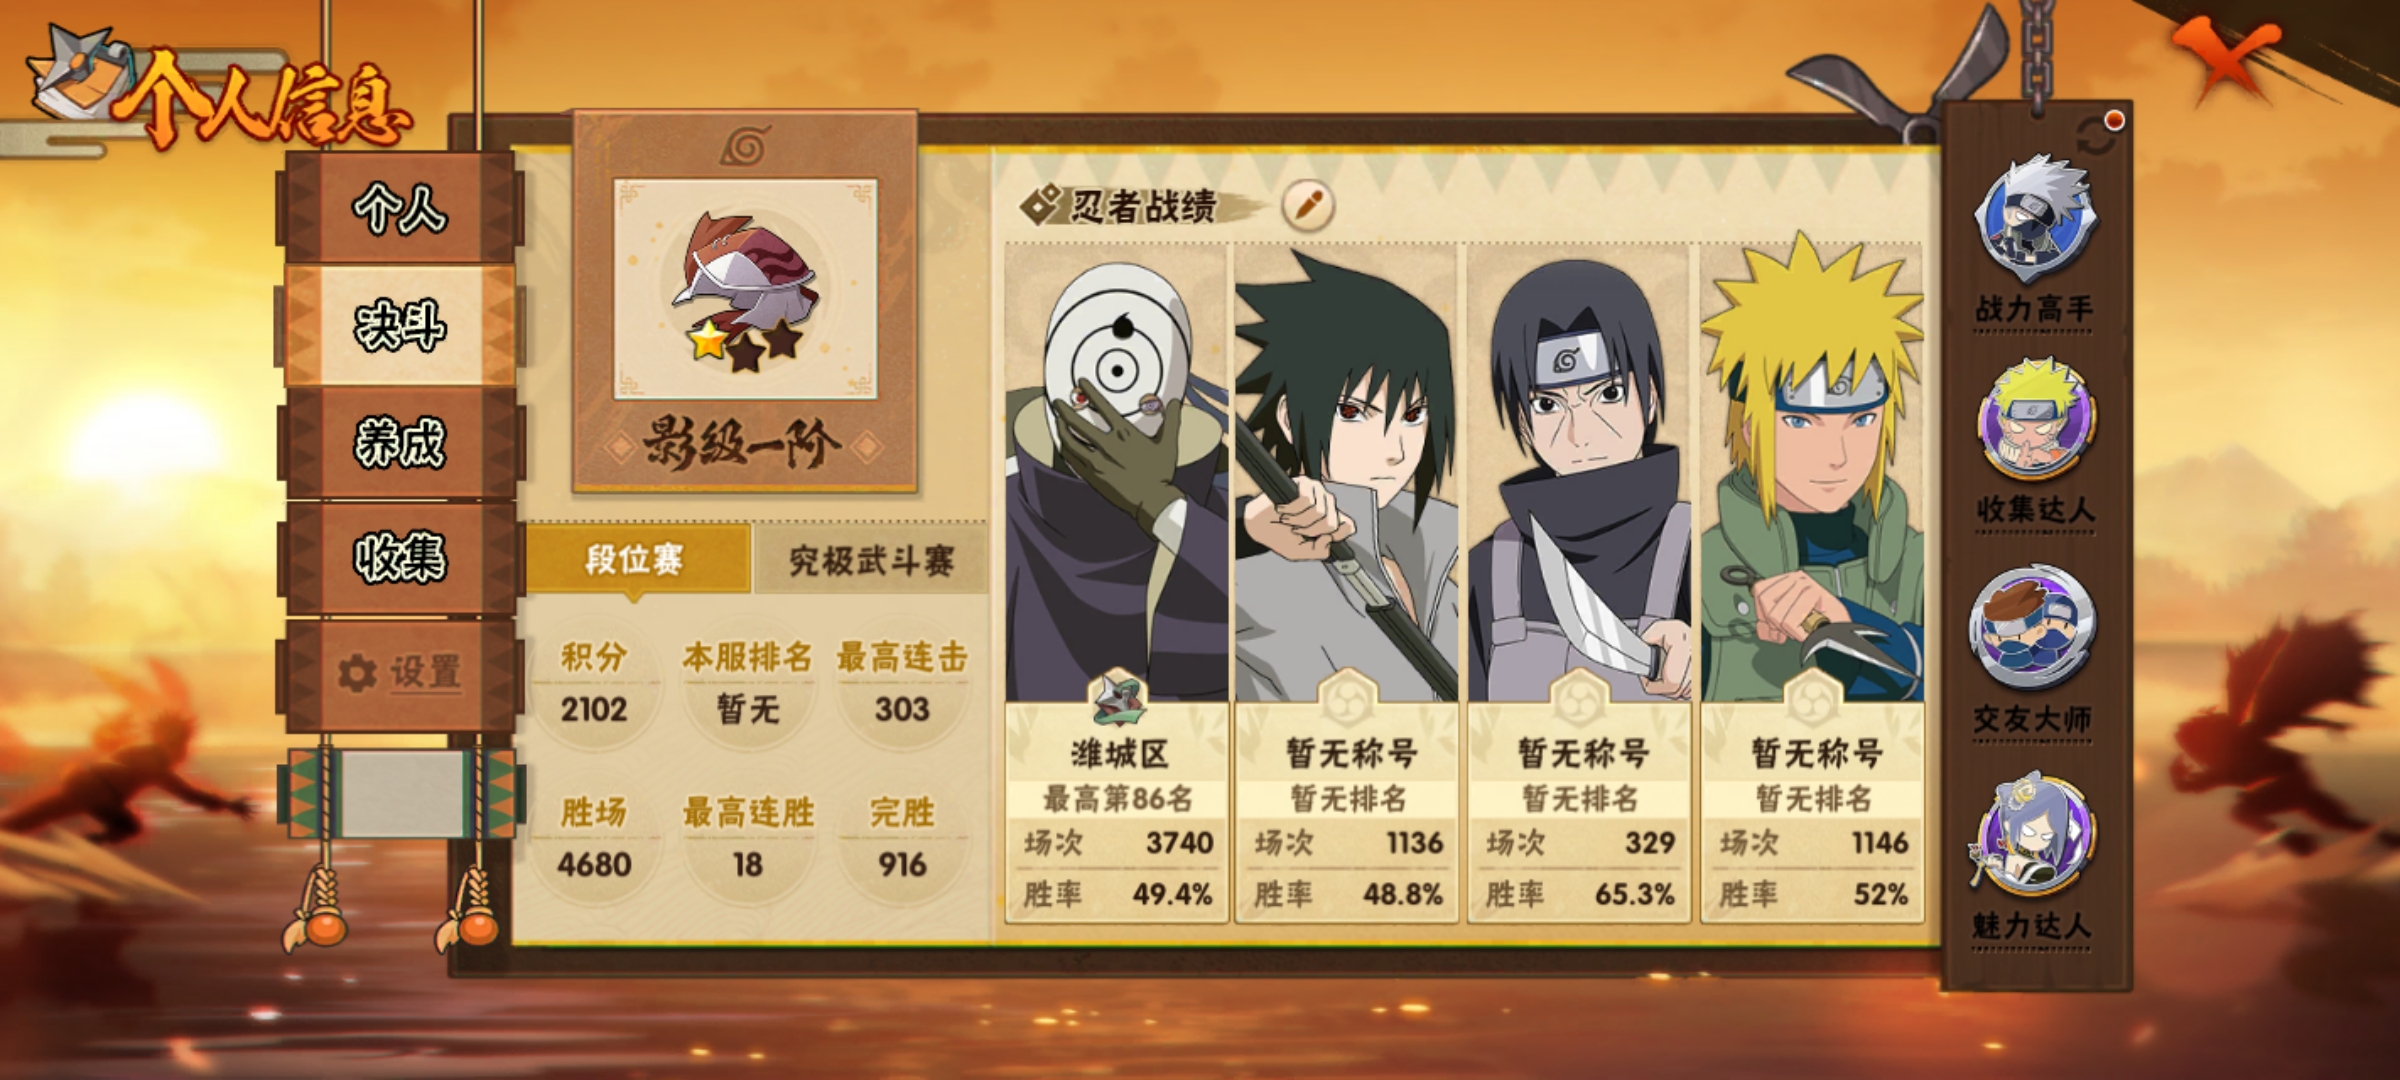
Task: Select the Itachi ninja card
Action: (1580, 582)
